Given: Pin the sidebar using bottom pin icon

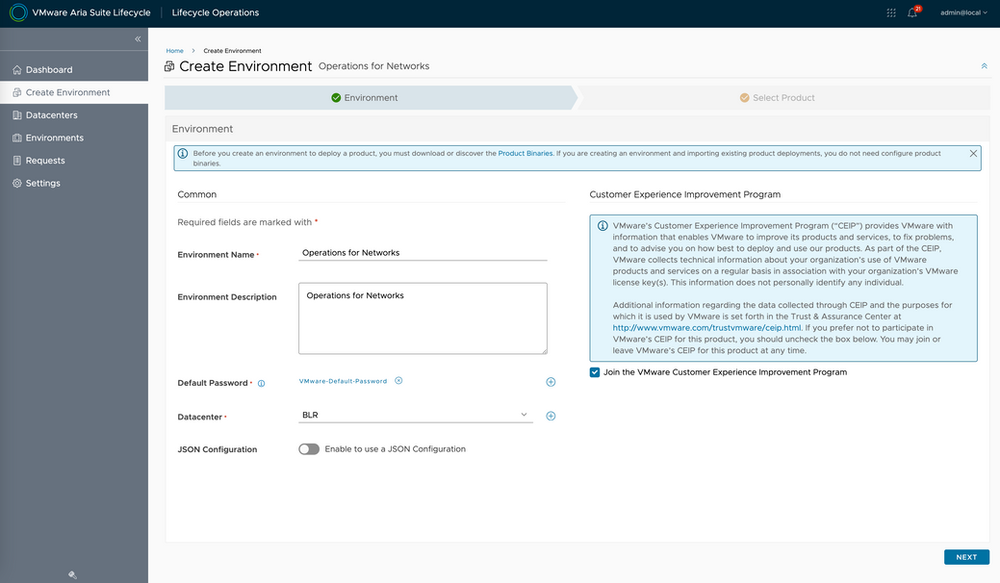Looking at the screenshot, I should click(73, 575).
